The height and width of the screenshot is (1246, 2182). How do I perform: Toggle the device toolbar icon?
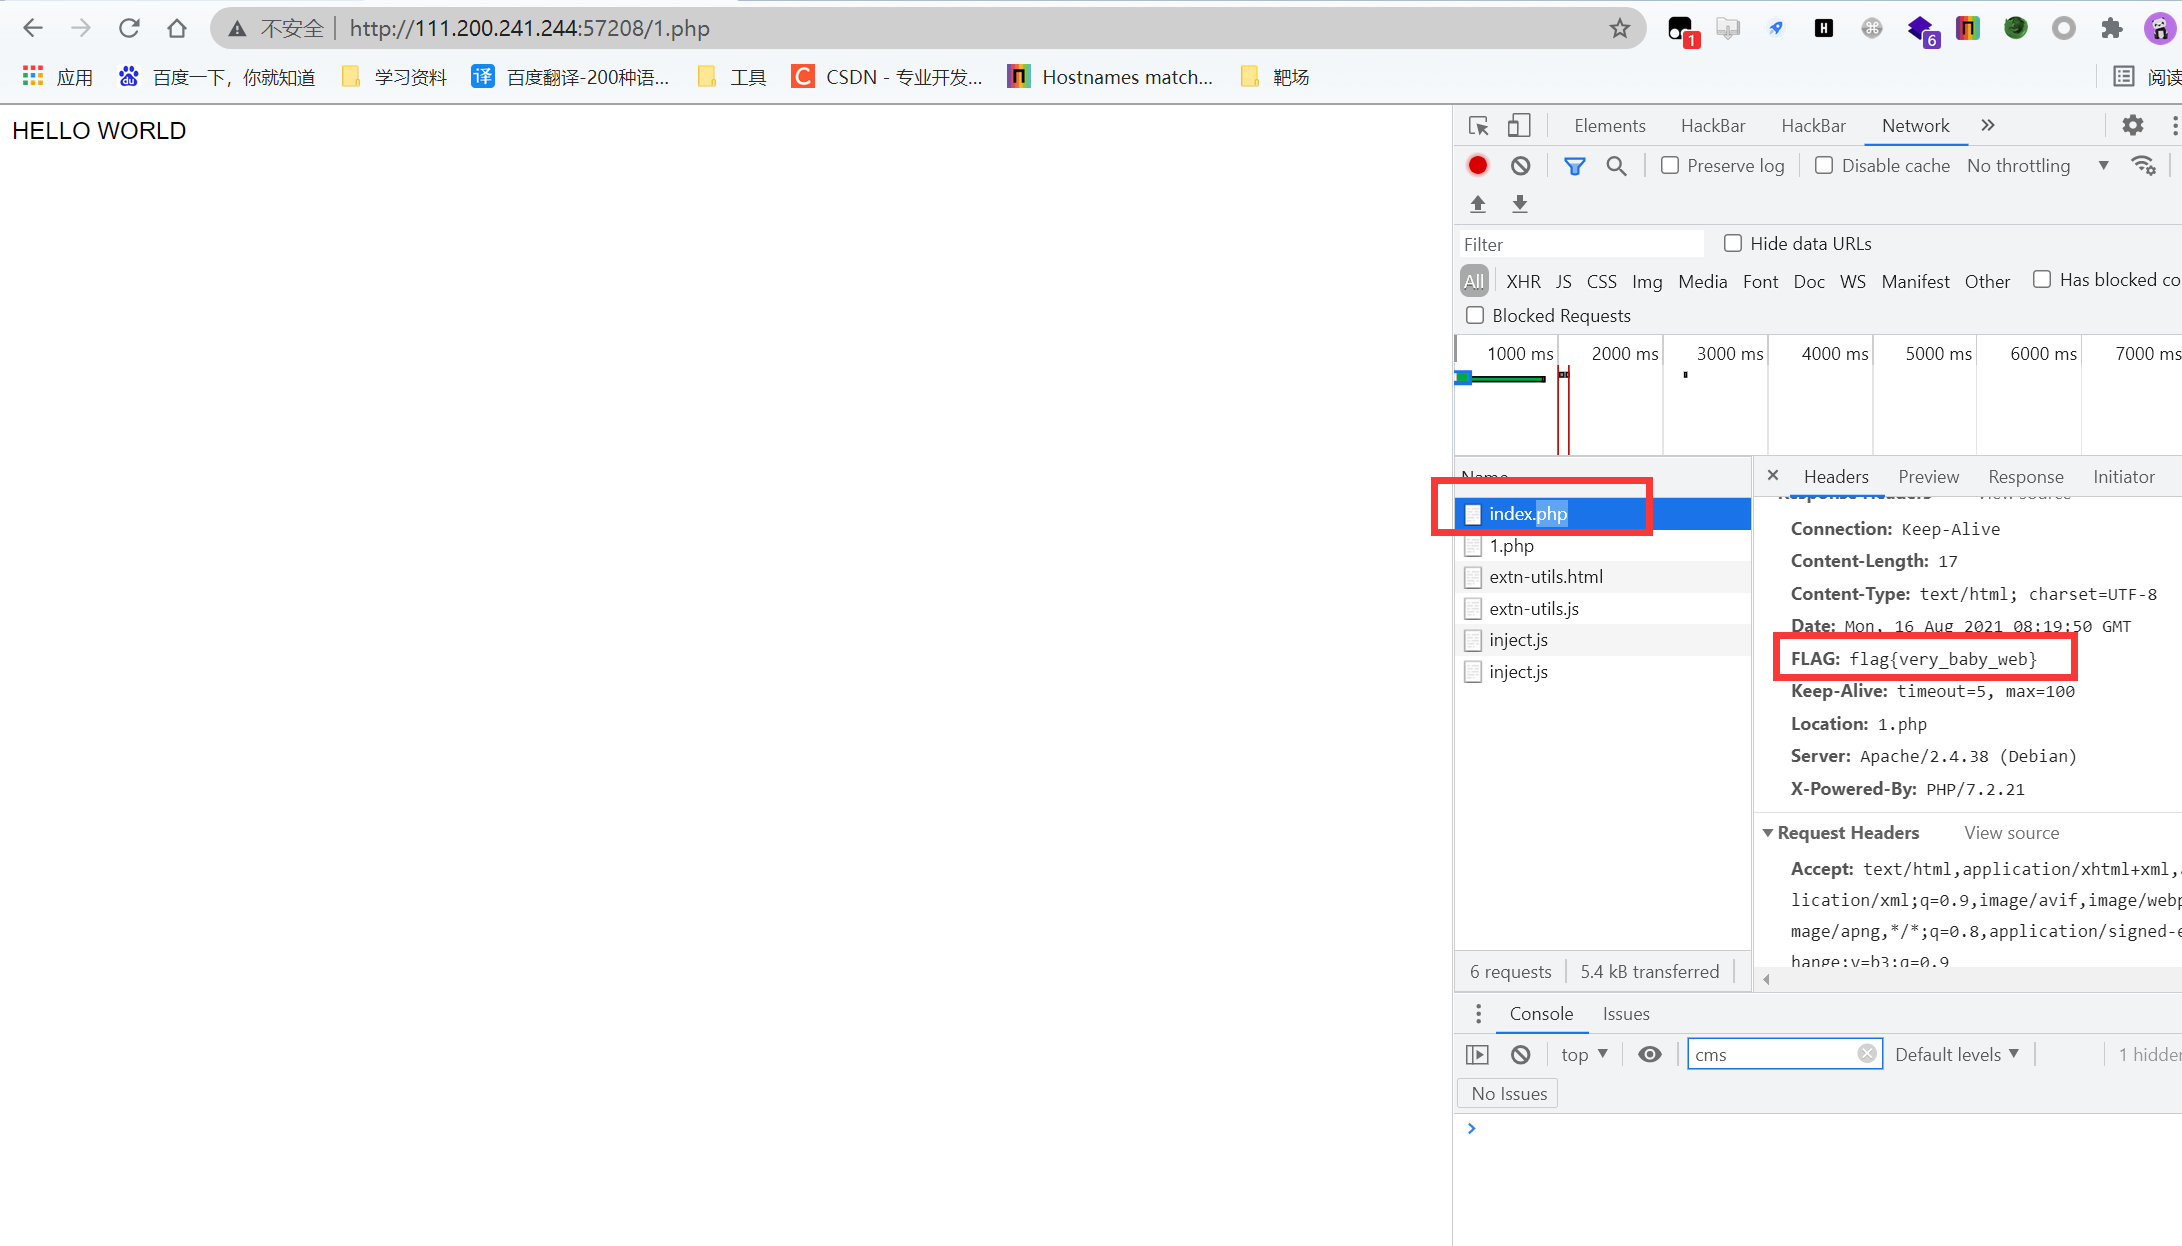pyautogui.click(x=1519, y=126)
